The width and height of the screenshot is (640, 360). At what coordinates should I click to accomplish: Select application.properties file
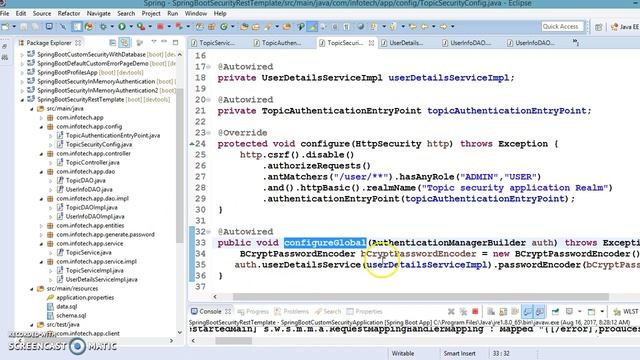(x=85, y=298)
